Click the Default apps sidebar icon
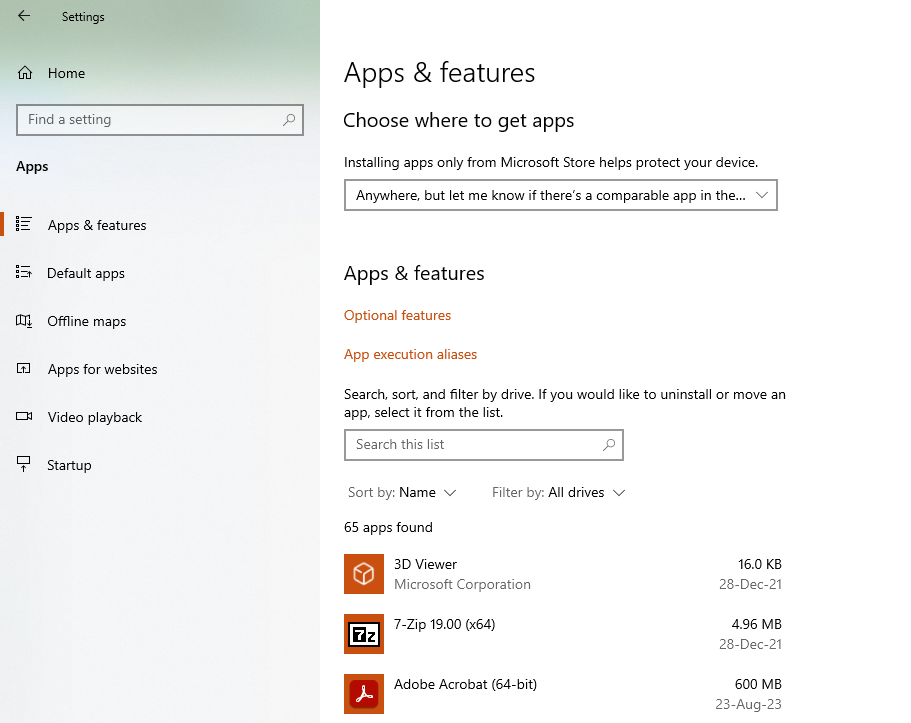This screenshot has height=723, width=911. 24,272
